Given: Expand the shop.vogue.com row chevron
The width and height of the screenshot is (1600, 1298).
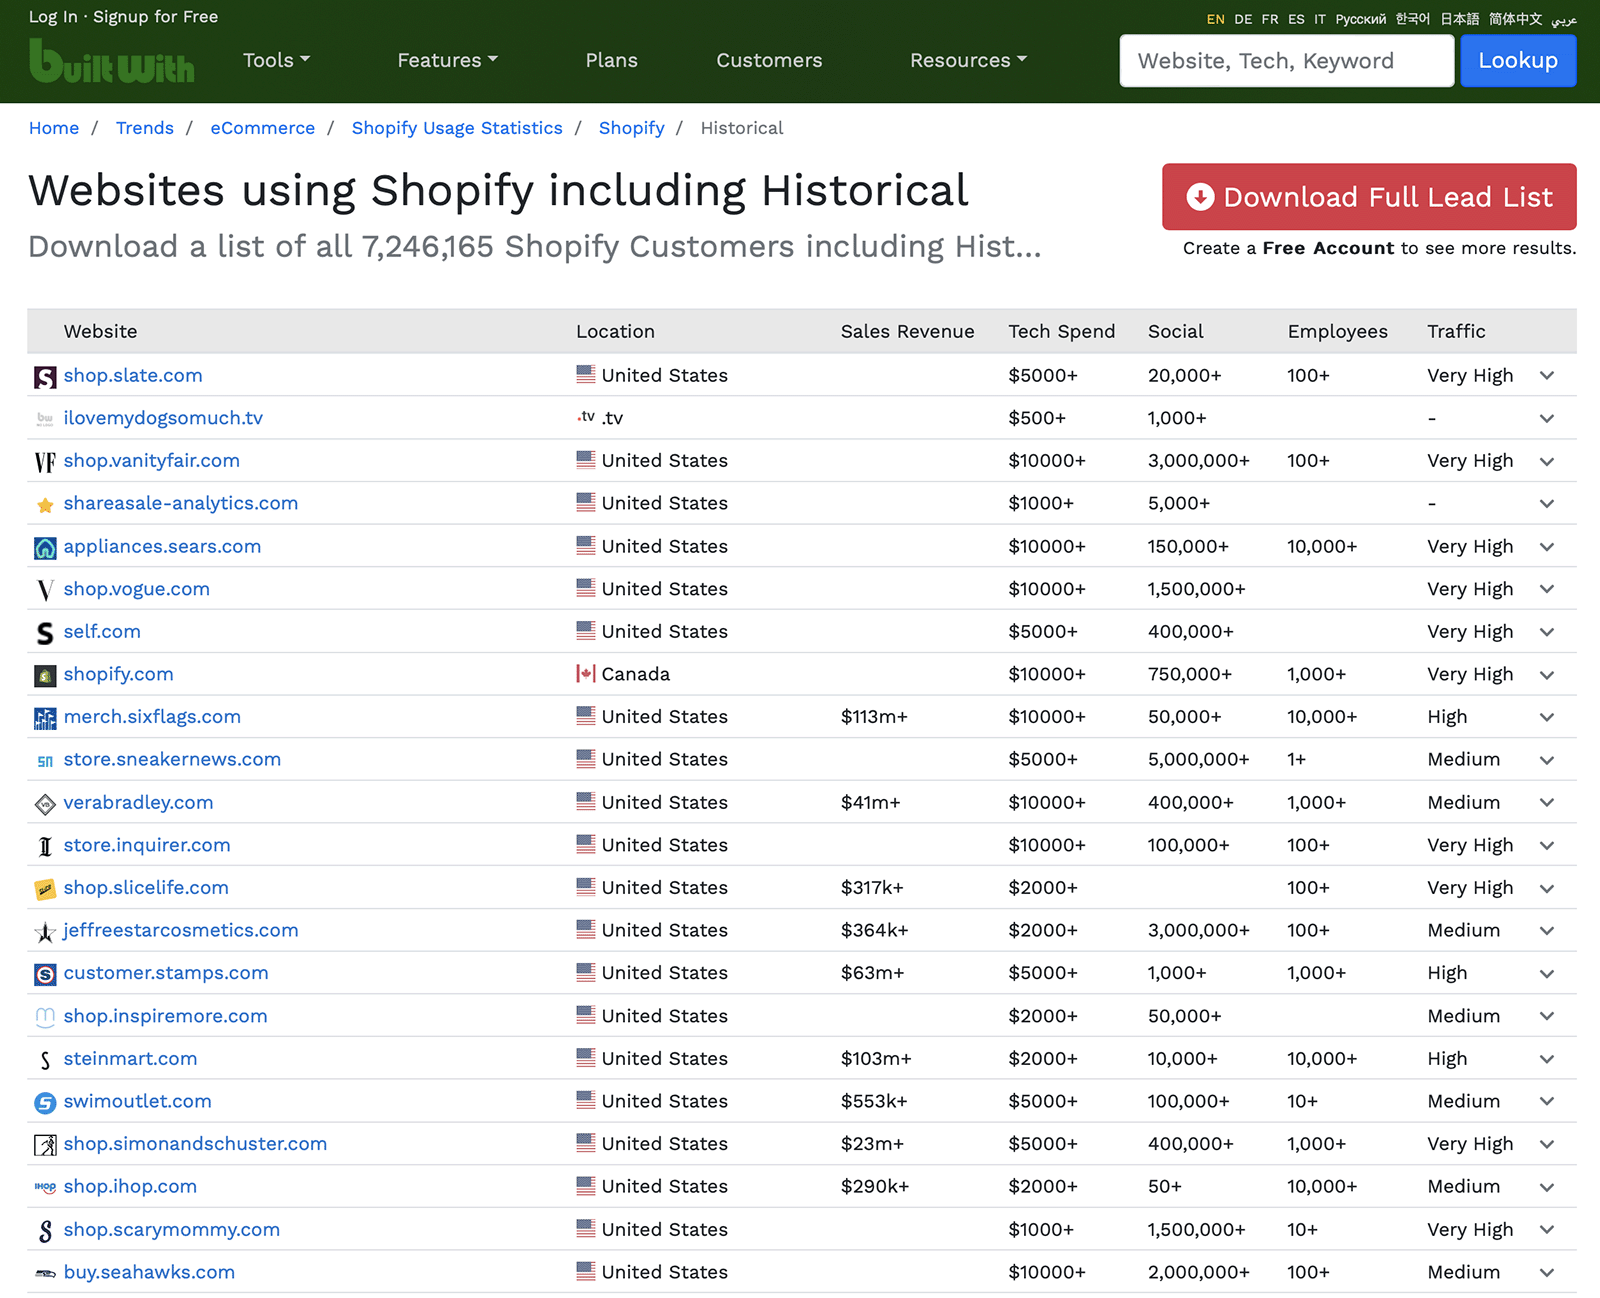Looking at the screenshot, I should coord(1547,589).
